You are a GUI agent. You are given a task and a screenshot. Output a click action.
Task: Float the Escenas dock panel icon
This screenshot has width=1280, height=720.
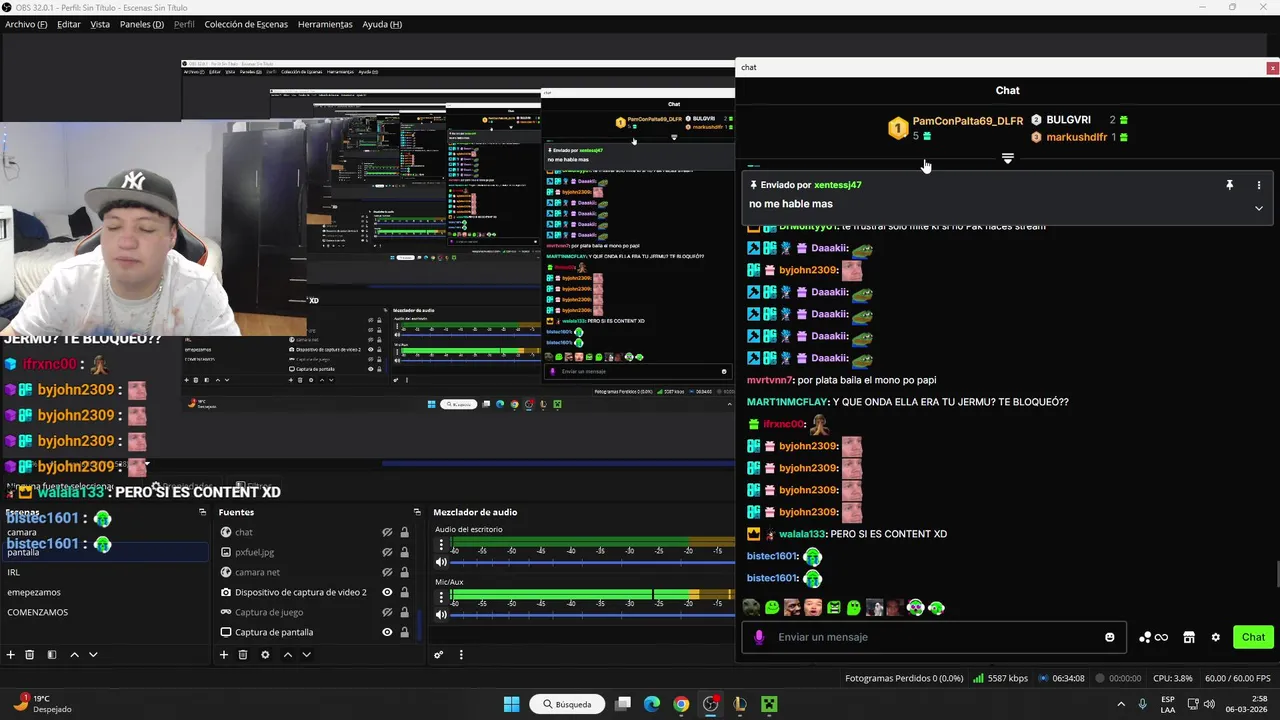(x=203, y=512)
